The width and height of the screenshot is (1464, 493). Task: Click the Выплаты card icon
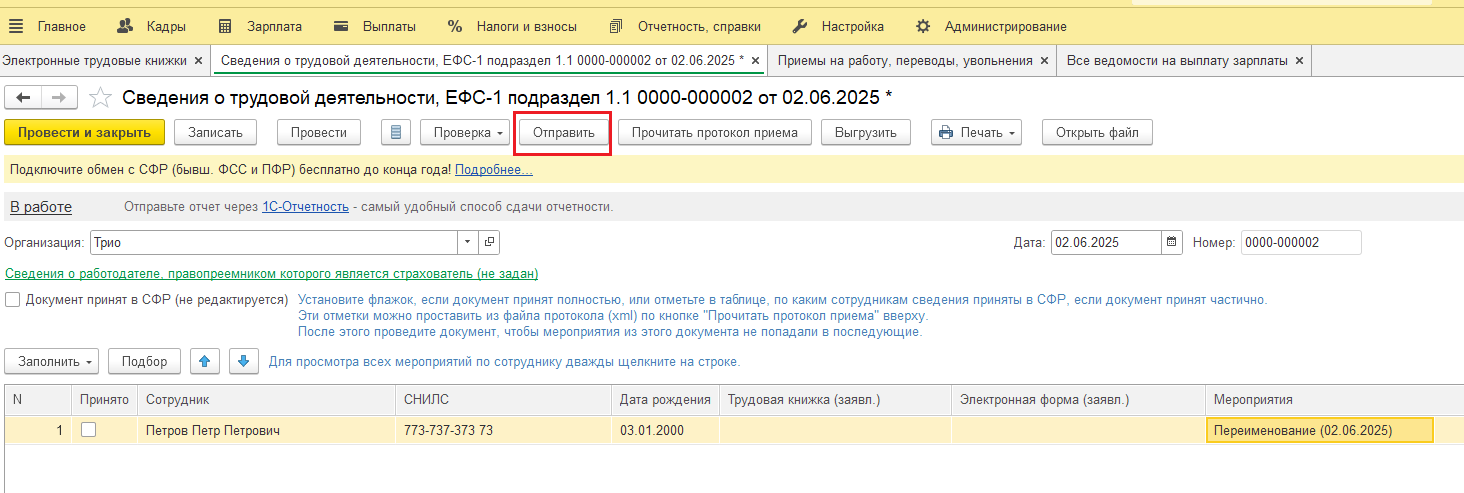point(341,26)
